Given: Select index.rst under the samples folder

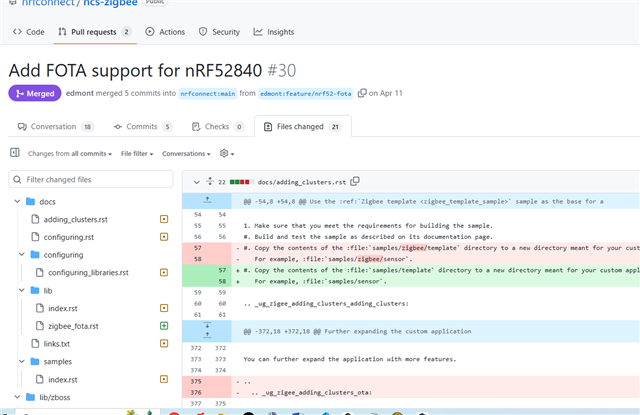Looking at the screenshot, I should coord(62,379).
